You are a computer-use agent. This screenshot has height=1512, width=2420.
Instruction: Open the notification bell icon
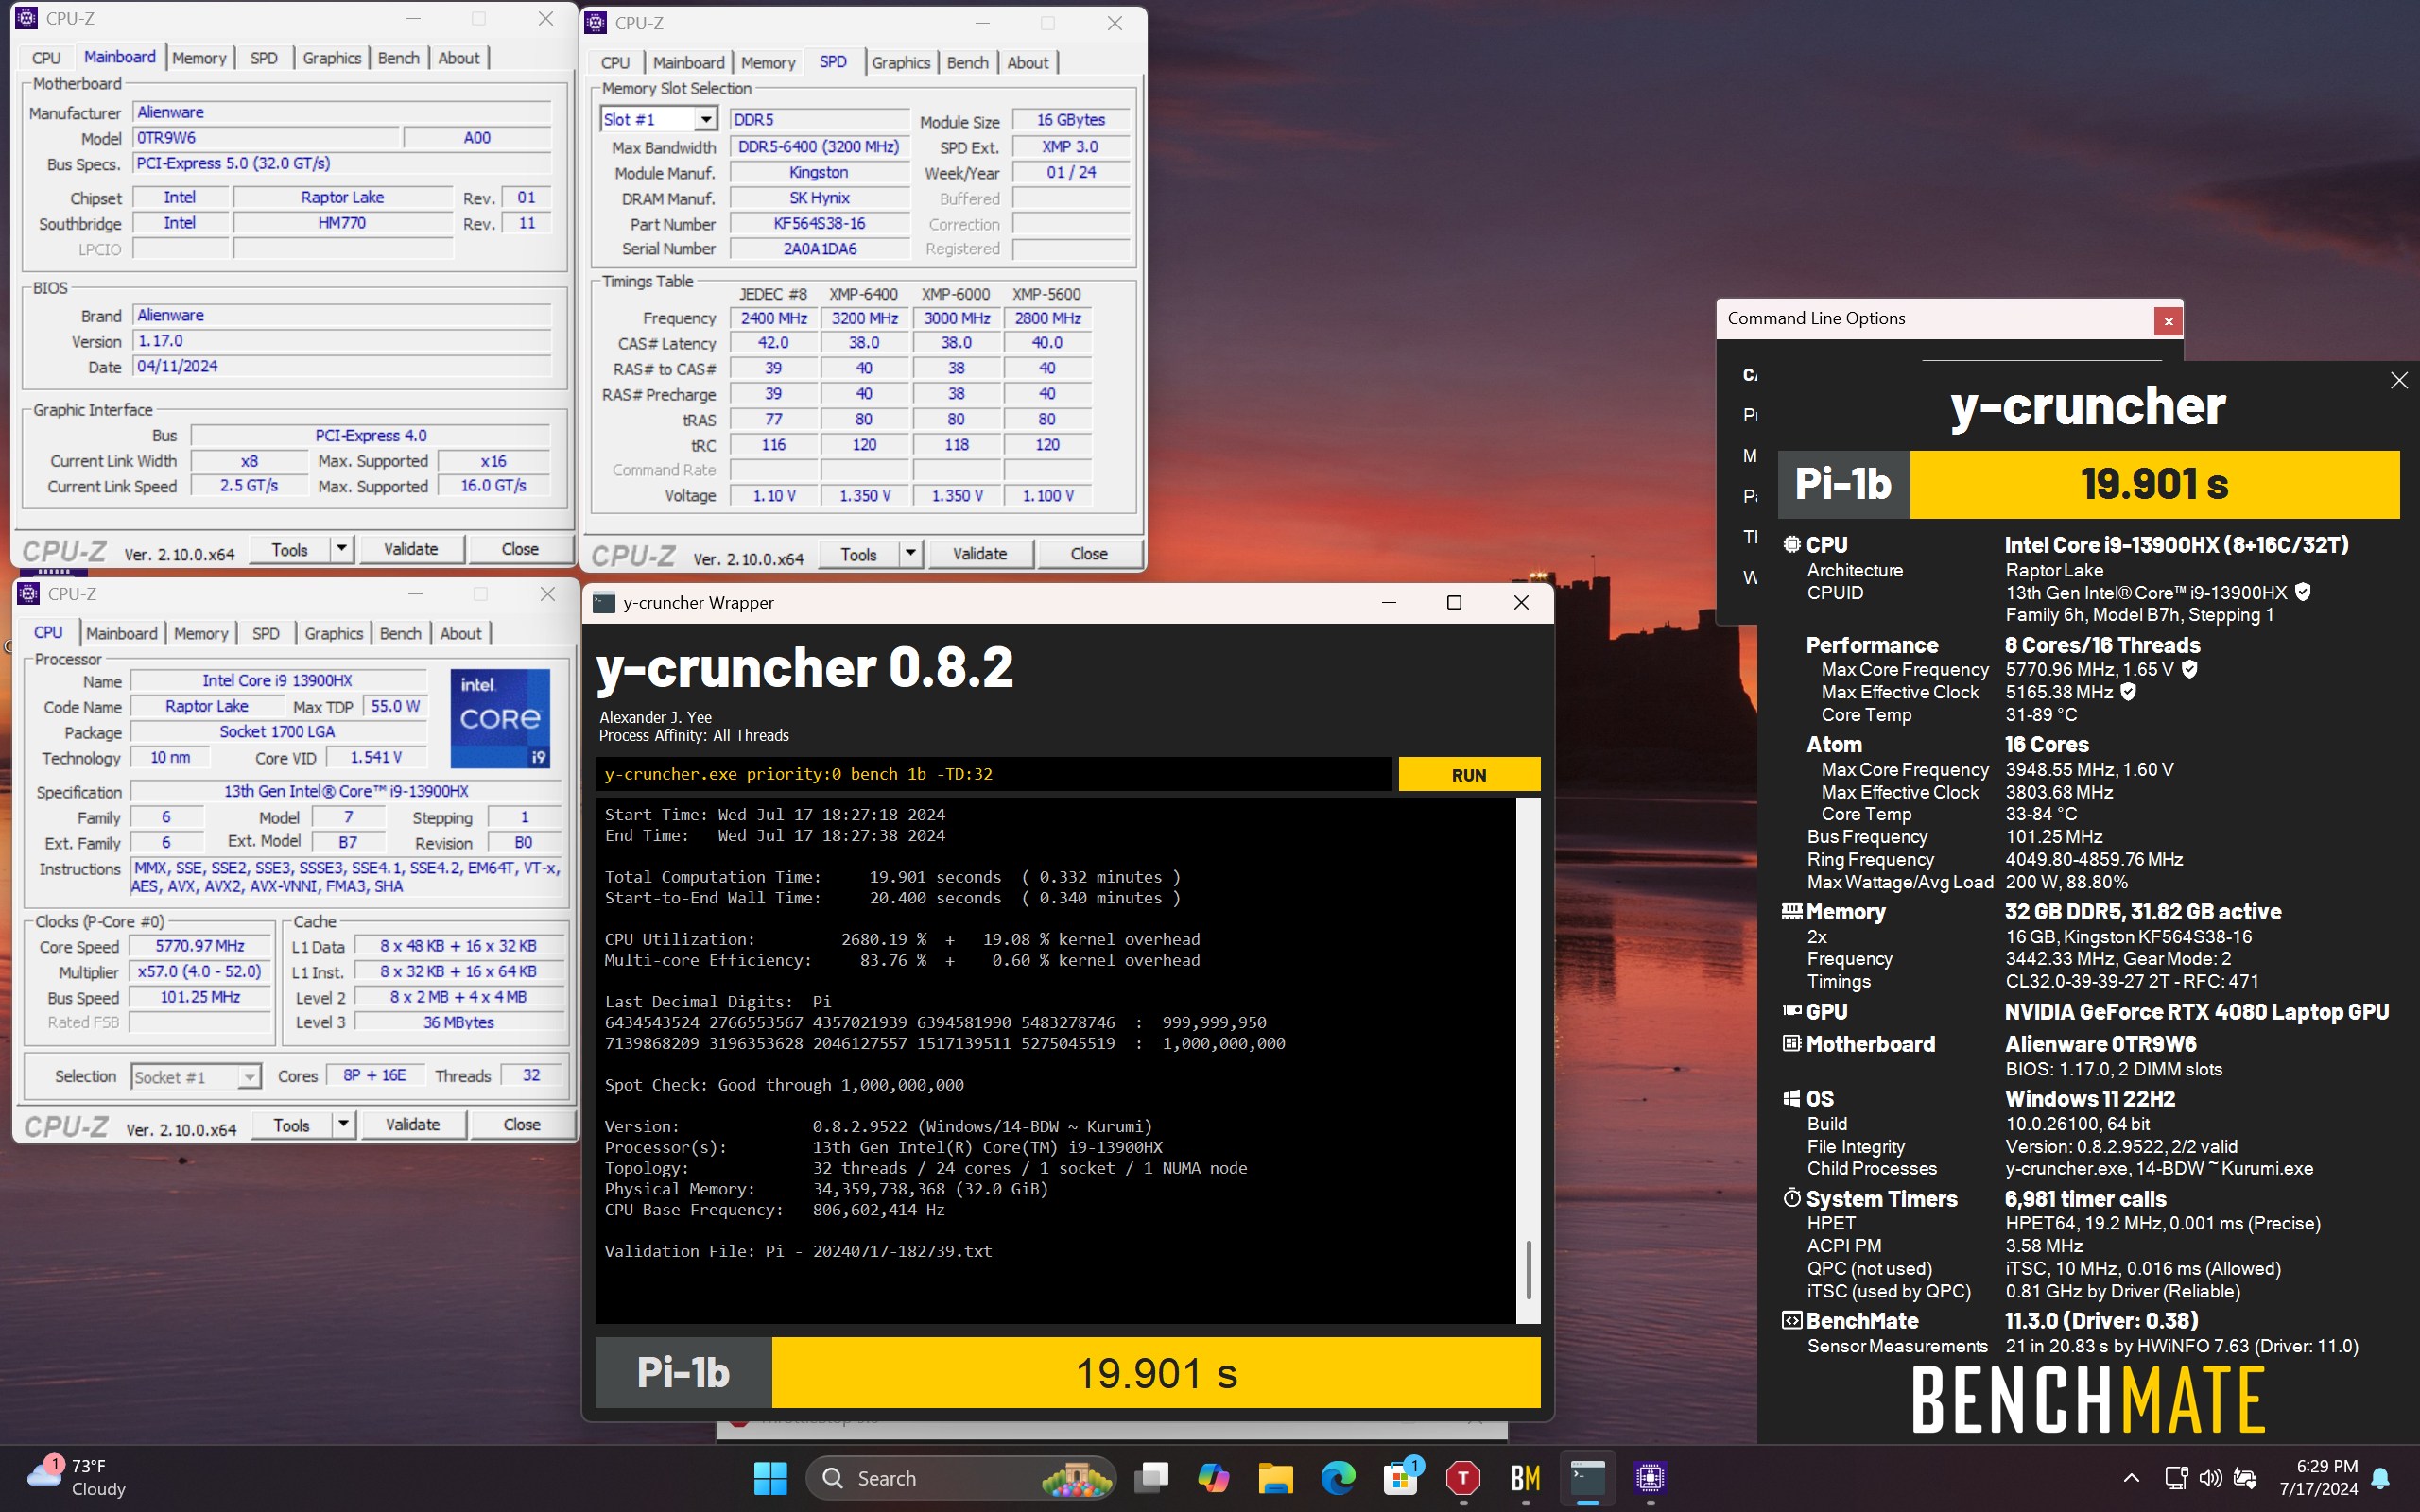2381,1477
